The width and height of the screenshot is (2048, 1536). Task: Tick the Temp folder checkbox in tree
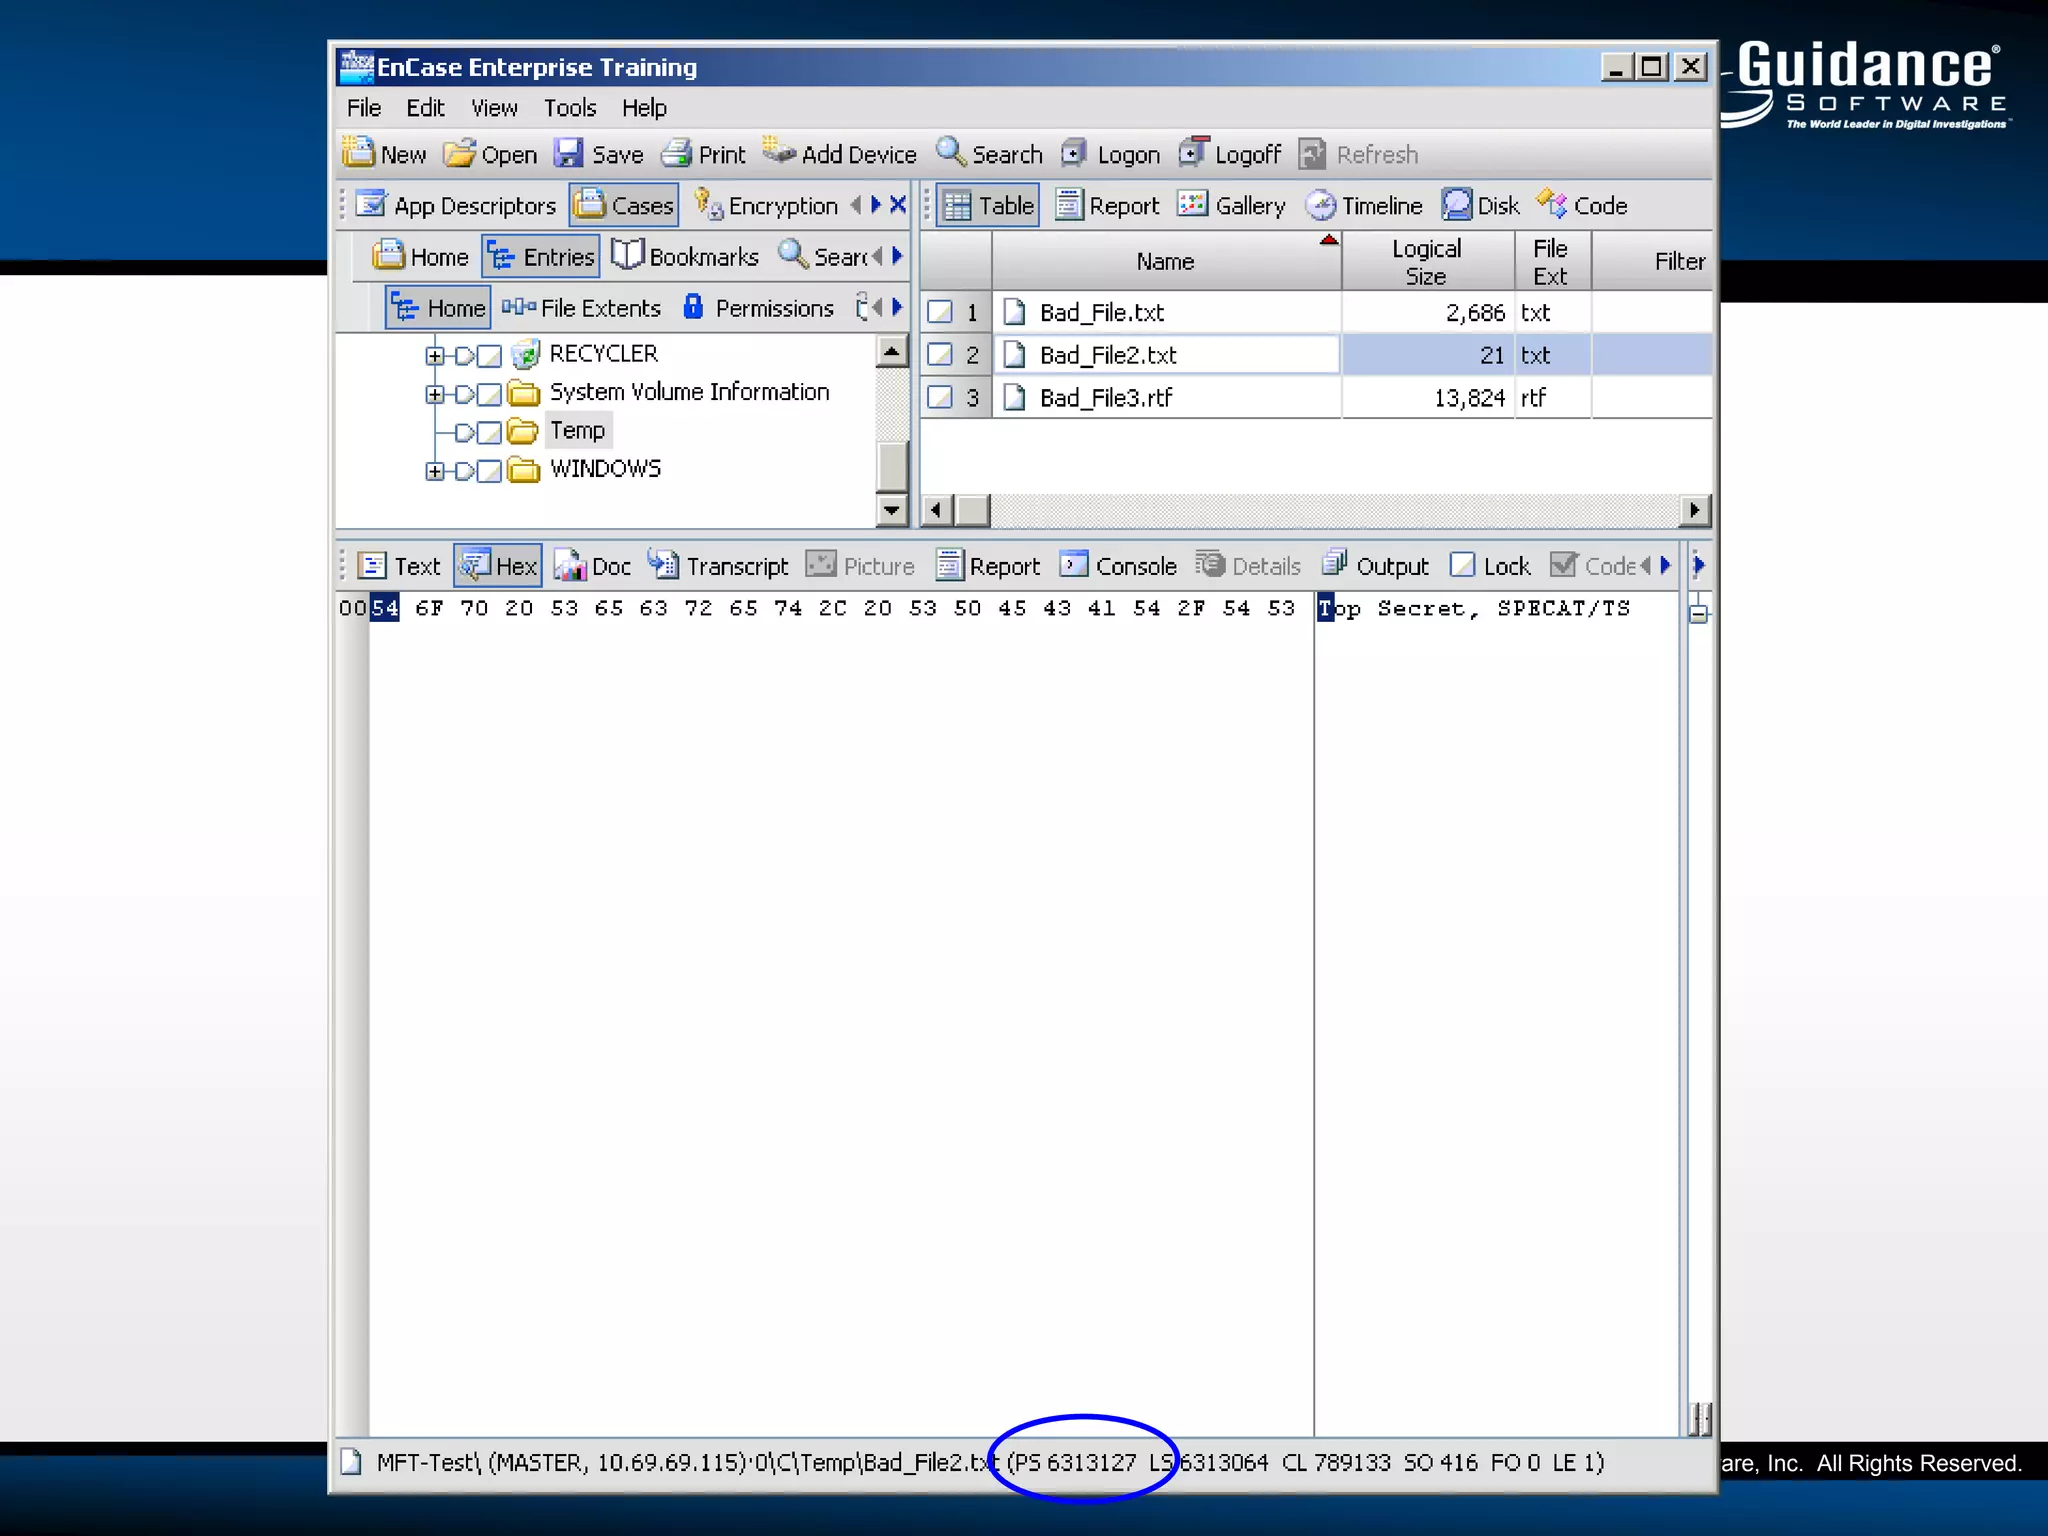489,432
